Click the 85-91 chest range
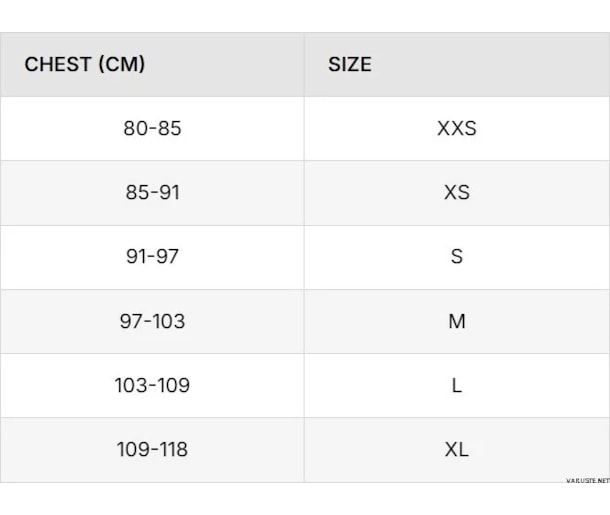This screenshot has height=515, width=610. 152,192
